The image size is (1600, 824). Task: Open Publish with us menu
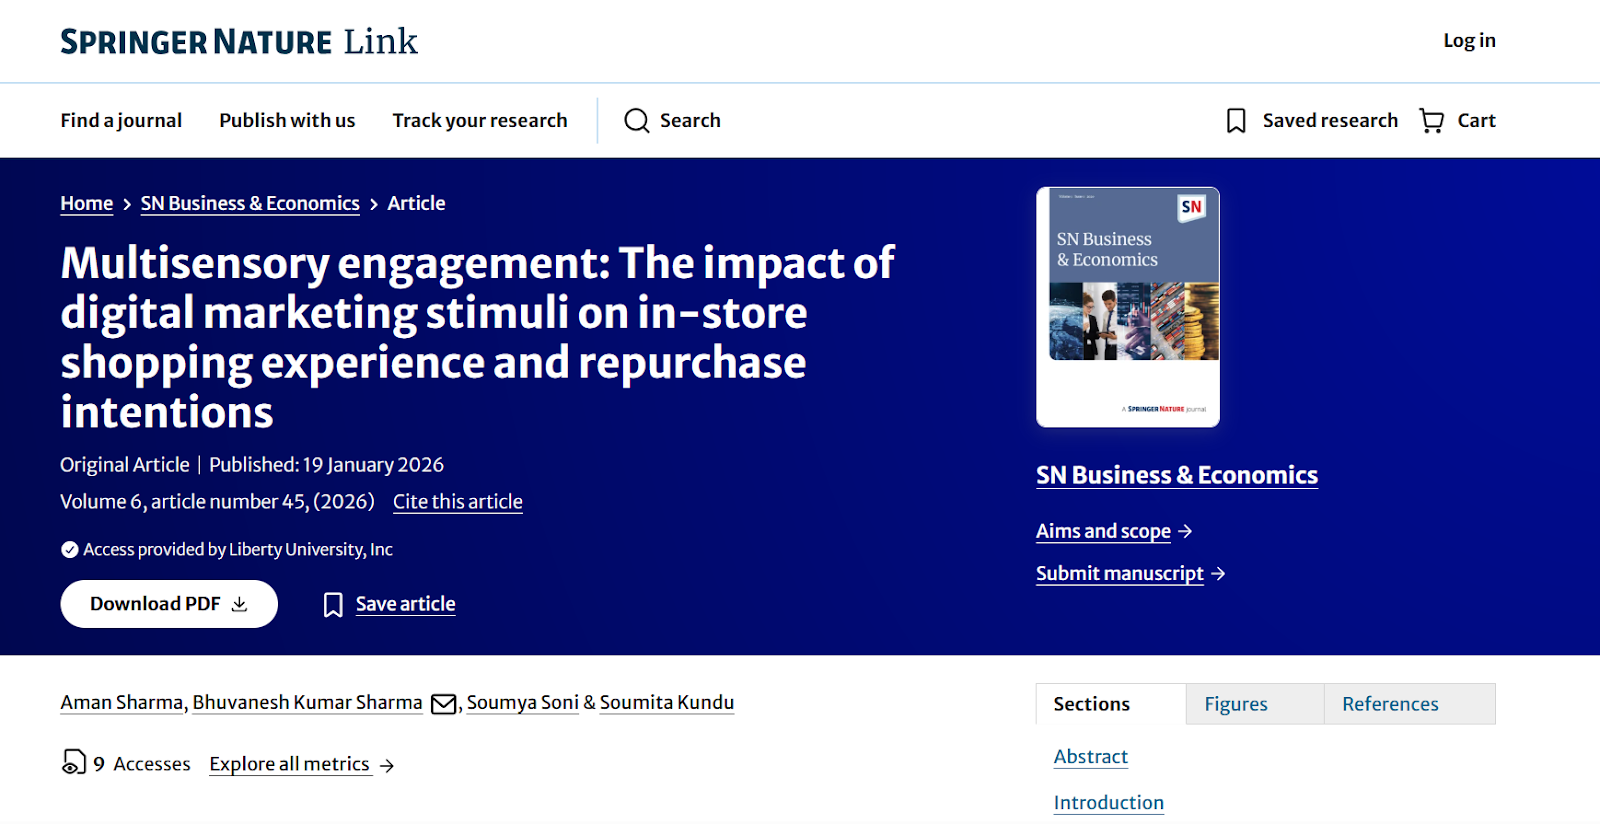coord(287,121)
